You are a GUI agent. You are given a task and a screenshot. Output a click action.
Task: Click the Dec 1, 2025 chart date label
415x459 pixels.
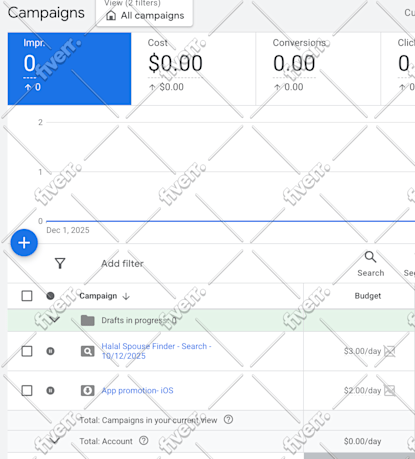pos(68,230)
